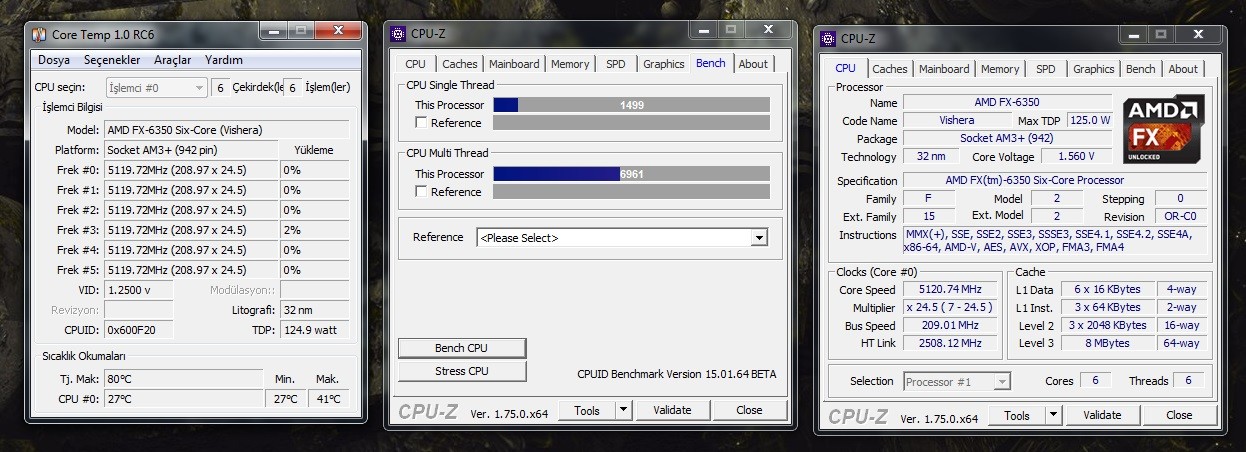
Task: Open Mainboard tab in right CPU-Z window
Action: (x=944, y=69)
